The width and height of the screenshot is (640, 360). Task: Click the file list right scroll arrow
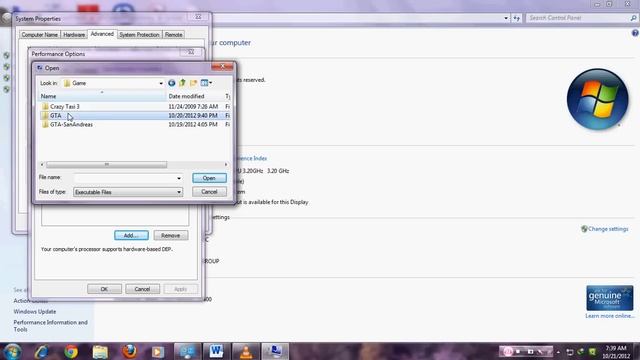click(226, 164)
